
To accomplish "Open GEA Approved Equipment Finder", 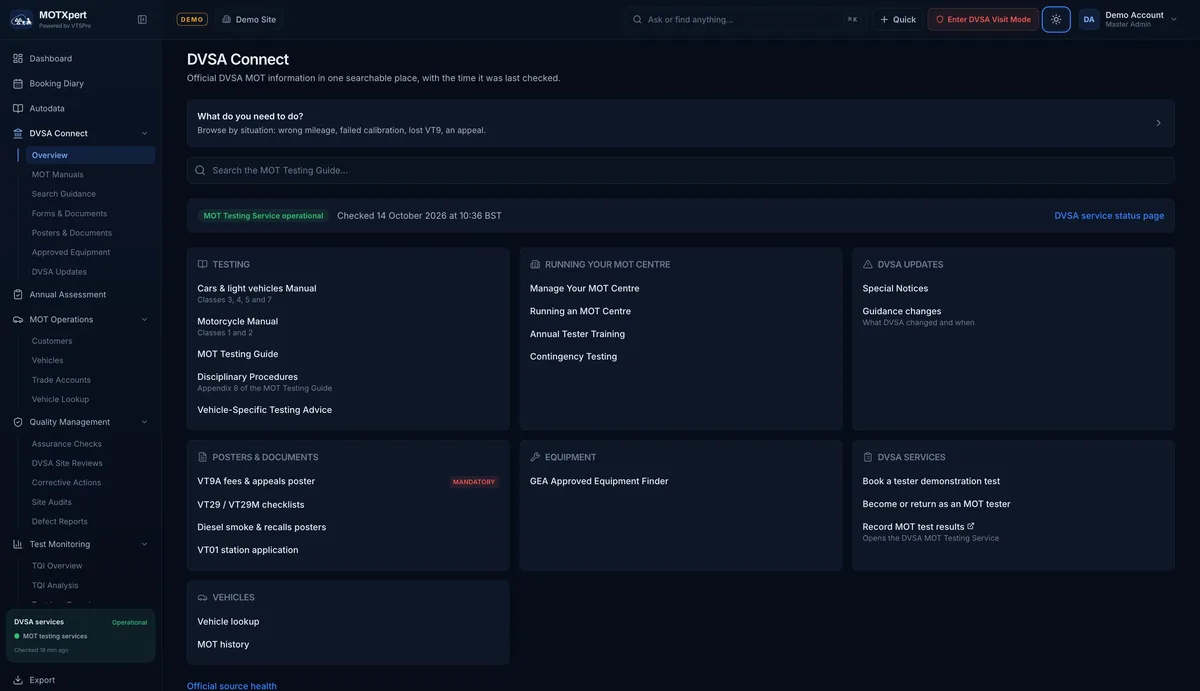I will pyautogui.click(x=599, y=481).
